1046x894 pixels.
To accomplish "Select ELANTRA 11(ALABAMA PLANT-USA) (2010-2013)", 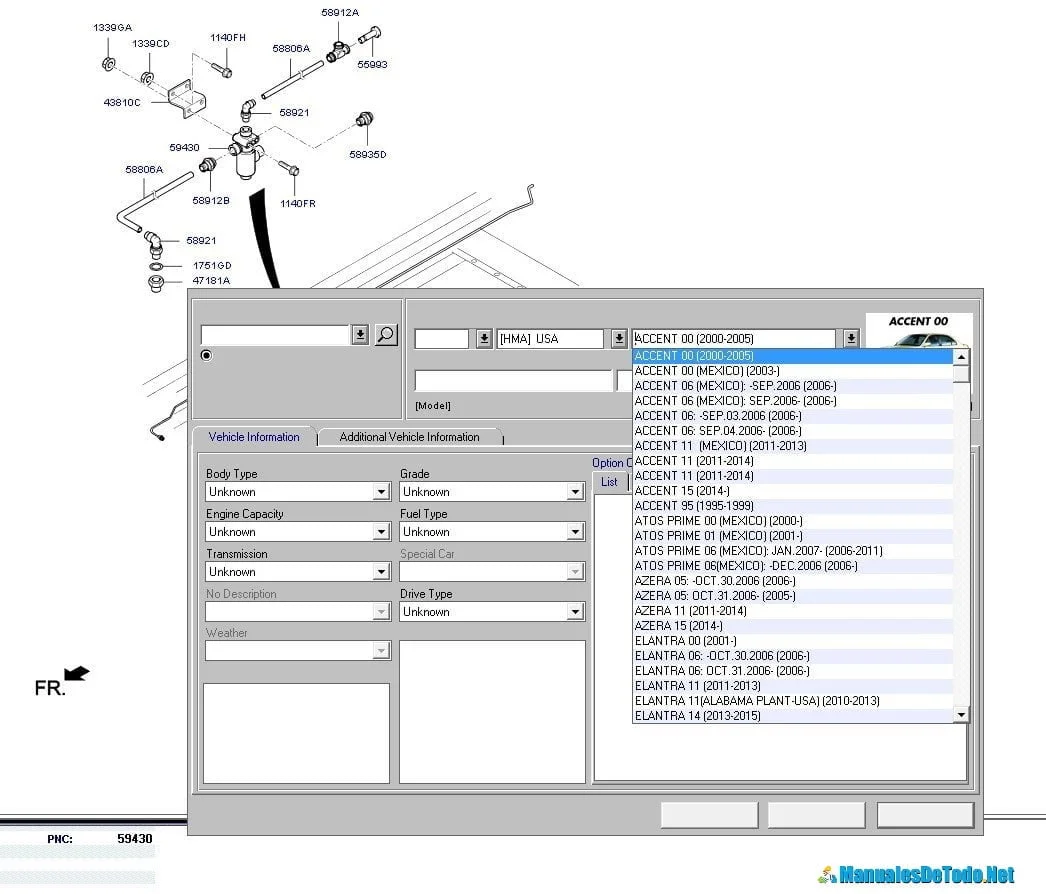I will coord(793,701).
